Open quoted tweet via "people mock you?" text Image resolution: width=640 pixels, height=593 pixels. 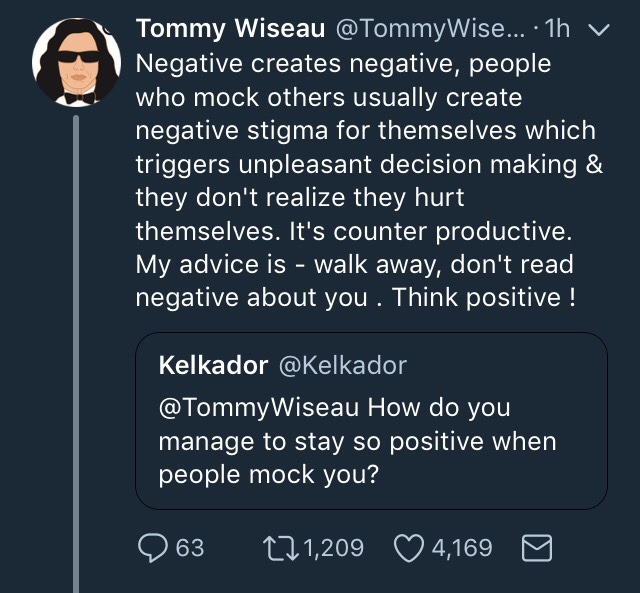click(x=268, y=474)
